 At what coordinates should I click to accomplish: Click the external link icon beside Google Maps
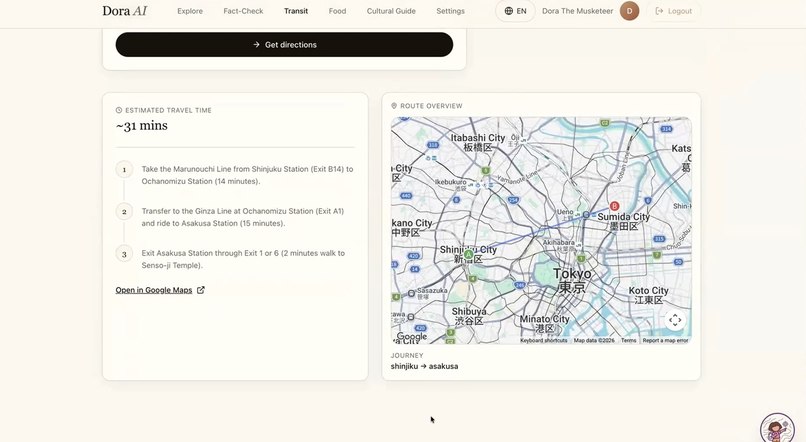[x=201, y=290]
